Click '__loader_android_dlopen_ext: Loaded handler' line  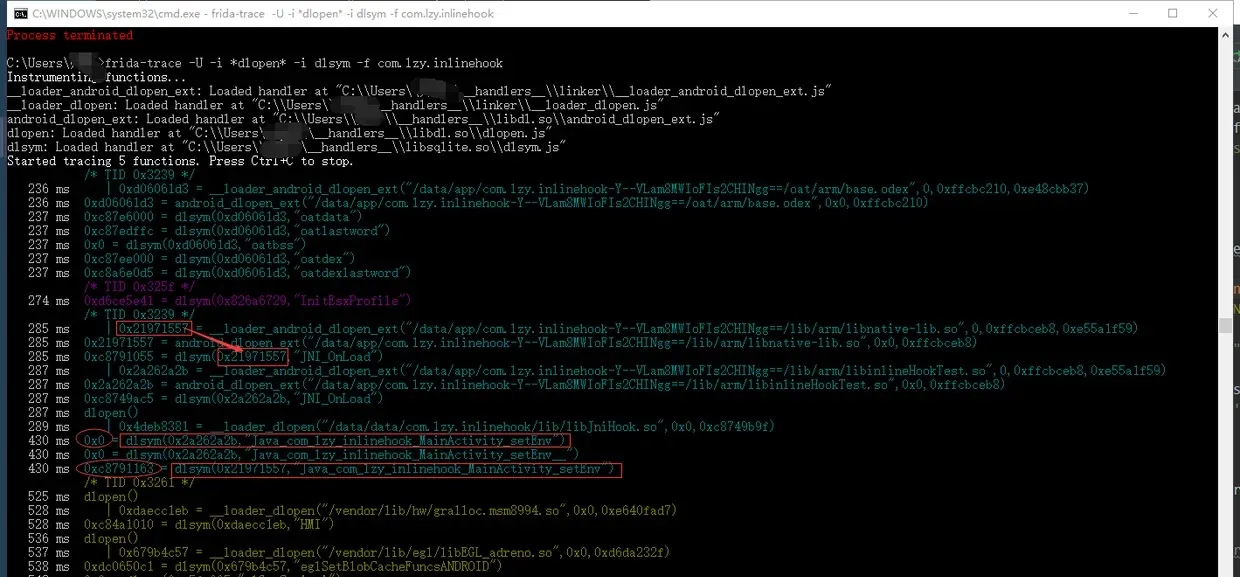tap(419, 91)
